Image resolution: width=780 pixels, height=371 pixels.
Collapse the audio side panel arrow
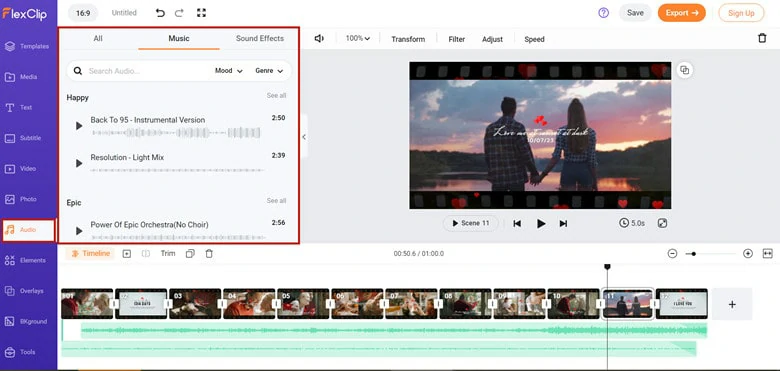point(304,137)
